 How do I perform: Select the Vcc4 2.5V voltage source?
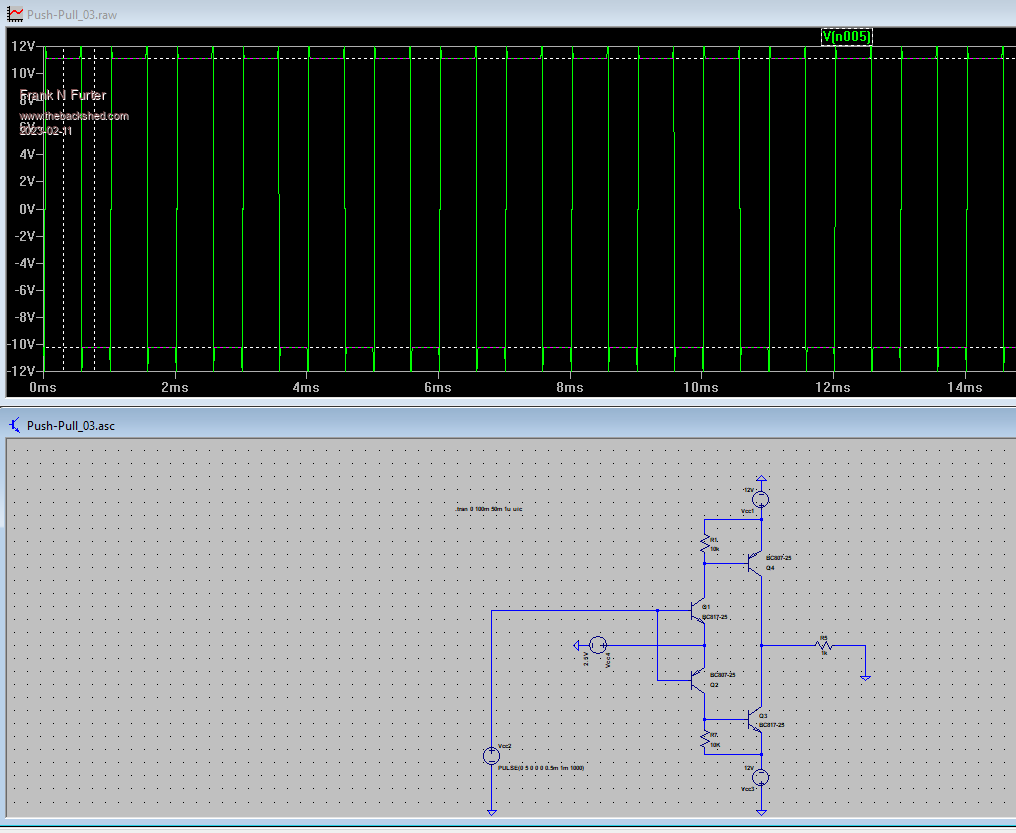pyautogui.click(x=598, y=645)
